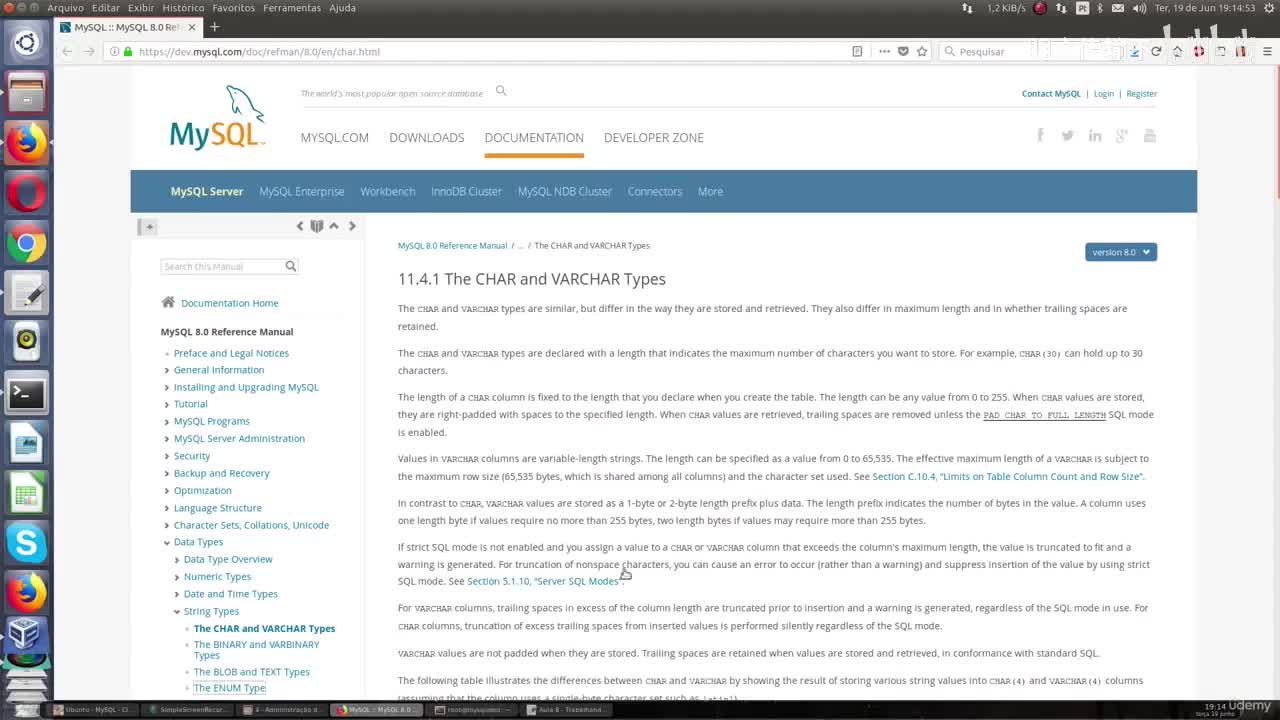Open The BLOB and TEXT Types page
1280x720 pixels.
tap(252, 672)
